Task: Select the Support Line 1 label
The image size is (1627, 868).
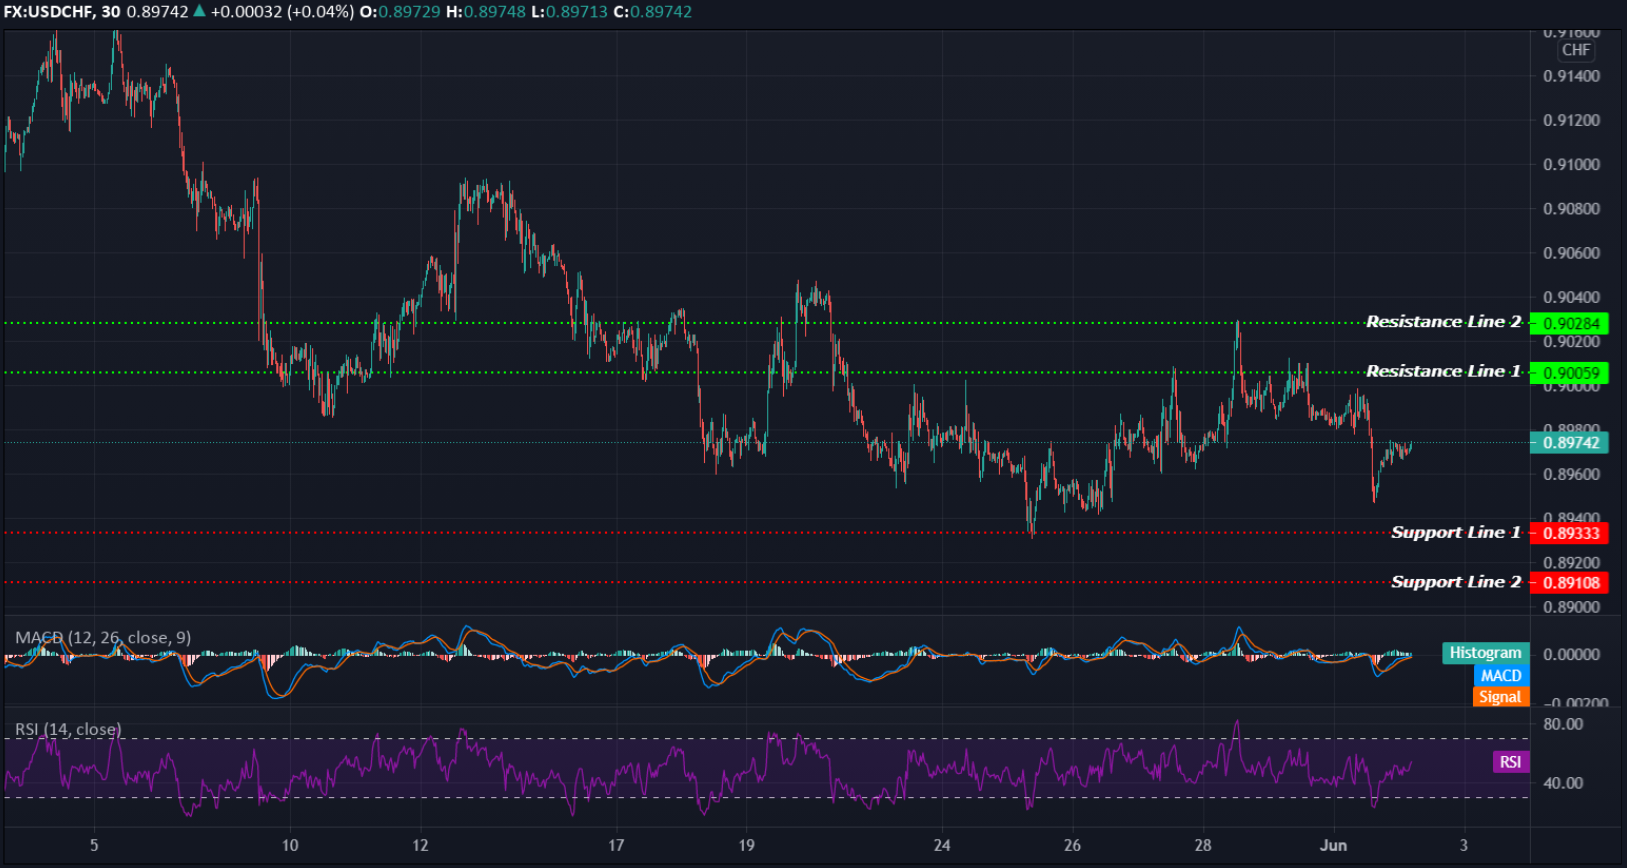Action: pos(1456,532)
